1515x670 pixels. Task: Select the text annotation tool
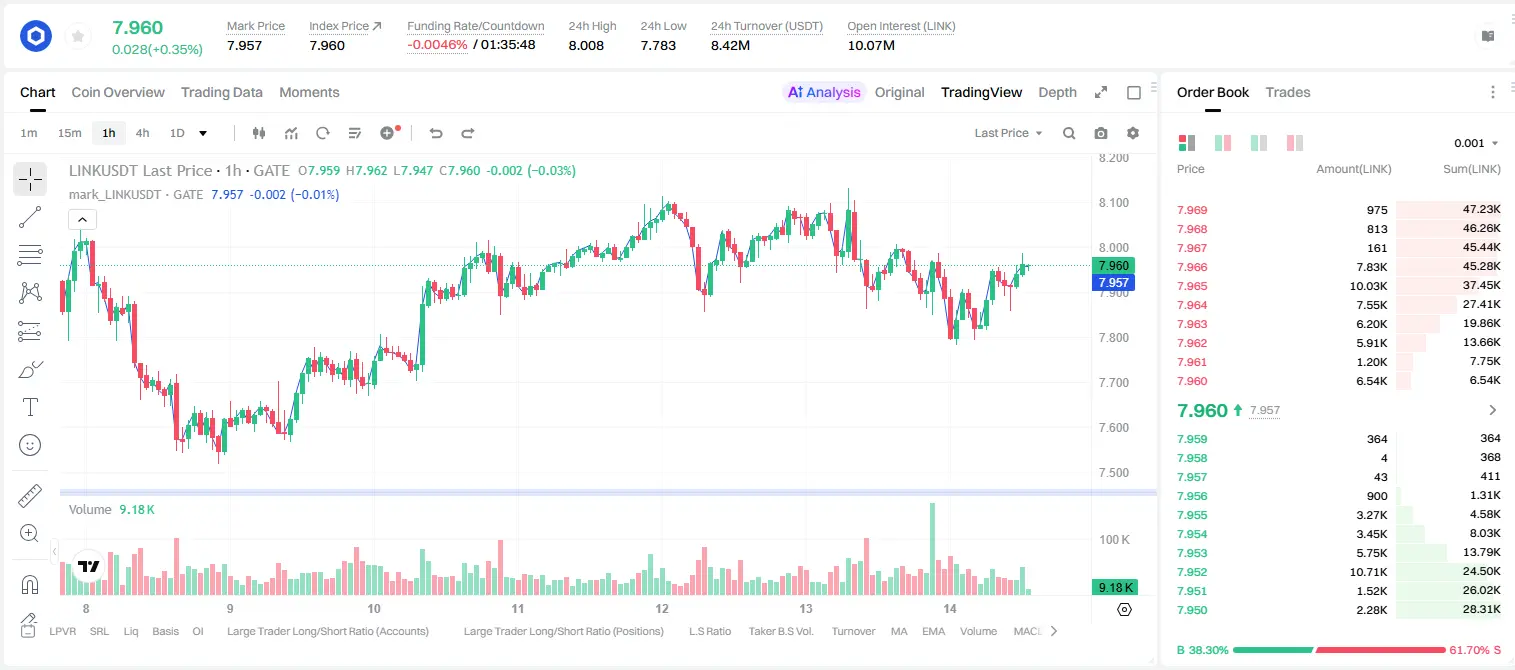pyautogui.click(x=30, y=407)
